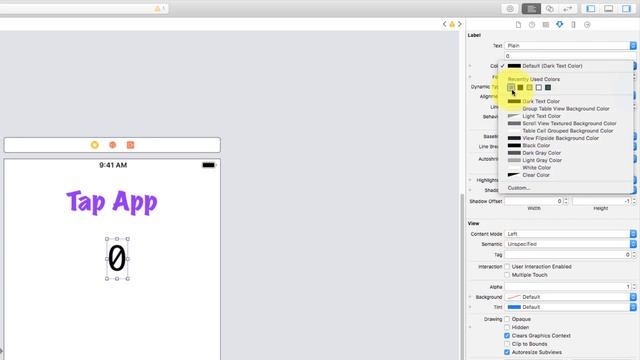Image resolution: width=640 pixels, height=360 pixels.
Task: Open the File inspector tab
Action: pyautogui.click(x=518, y=25)
